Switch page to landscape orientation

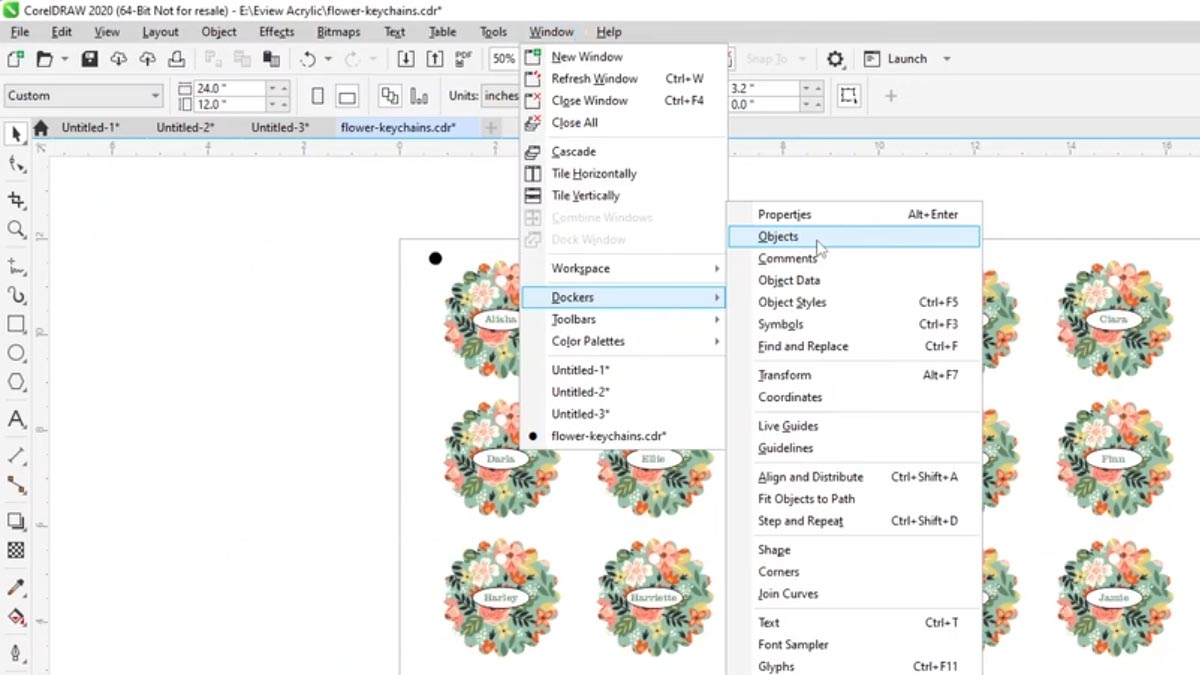click(x=347, y=96)
